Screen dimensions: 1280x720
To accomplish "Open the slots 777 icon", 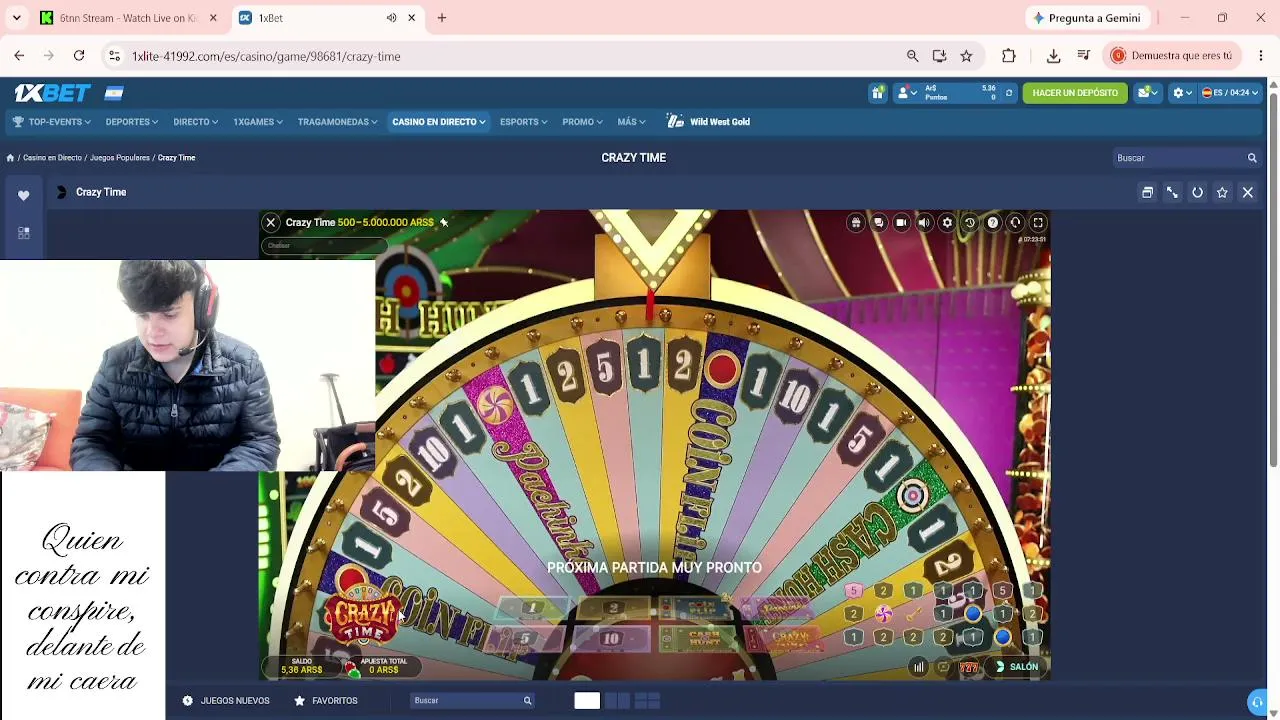I will click(x=968, y=667).
